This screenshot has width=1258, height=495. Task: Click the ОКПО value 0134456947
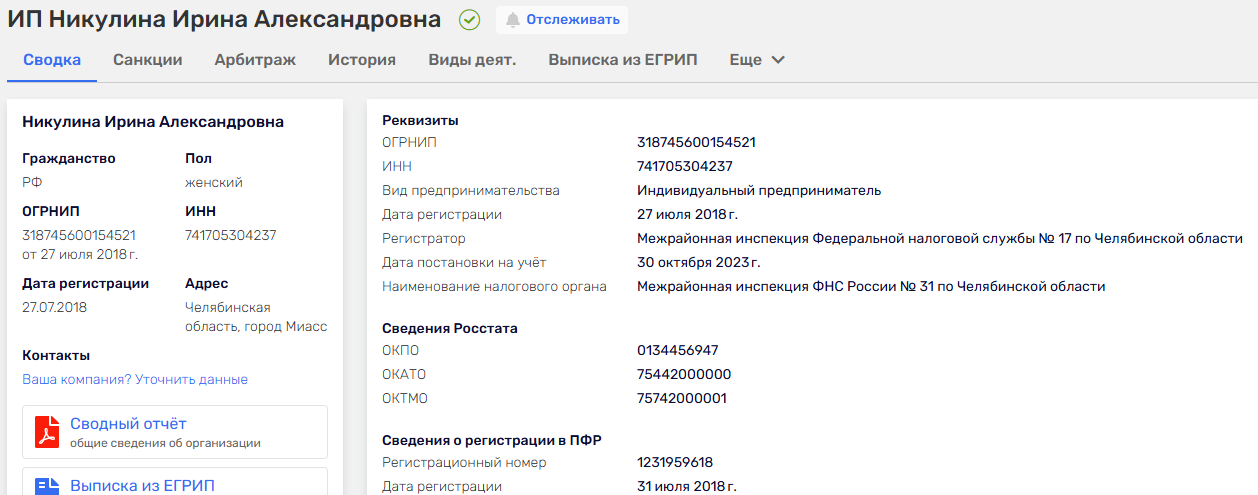coord(677,351)
